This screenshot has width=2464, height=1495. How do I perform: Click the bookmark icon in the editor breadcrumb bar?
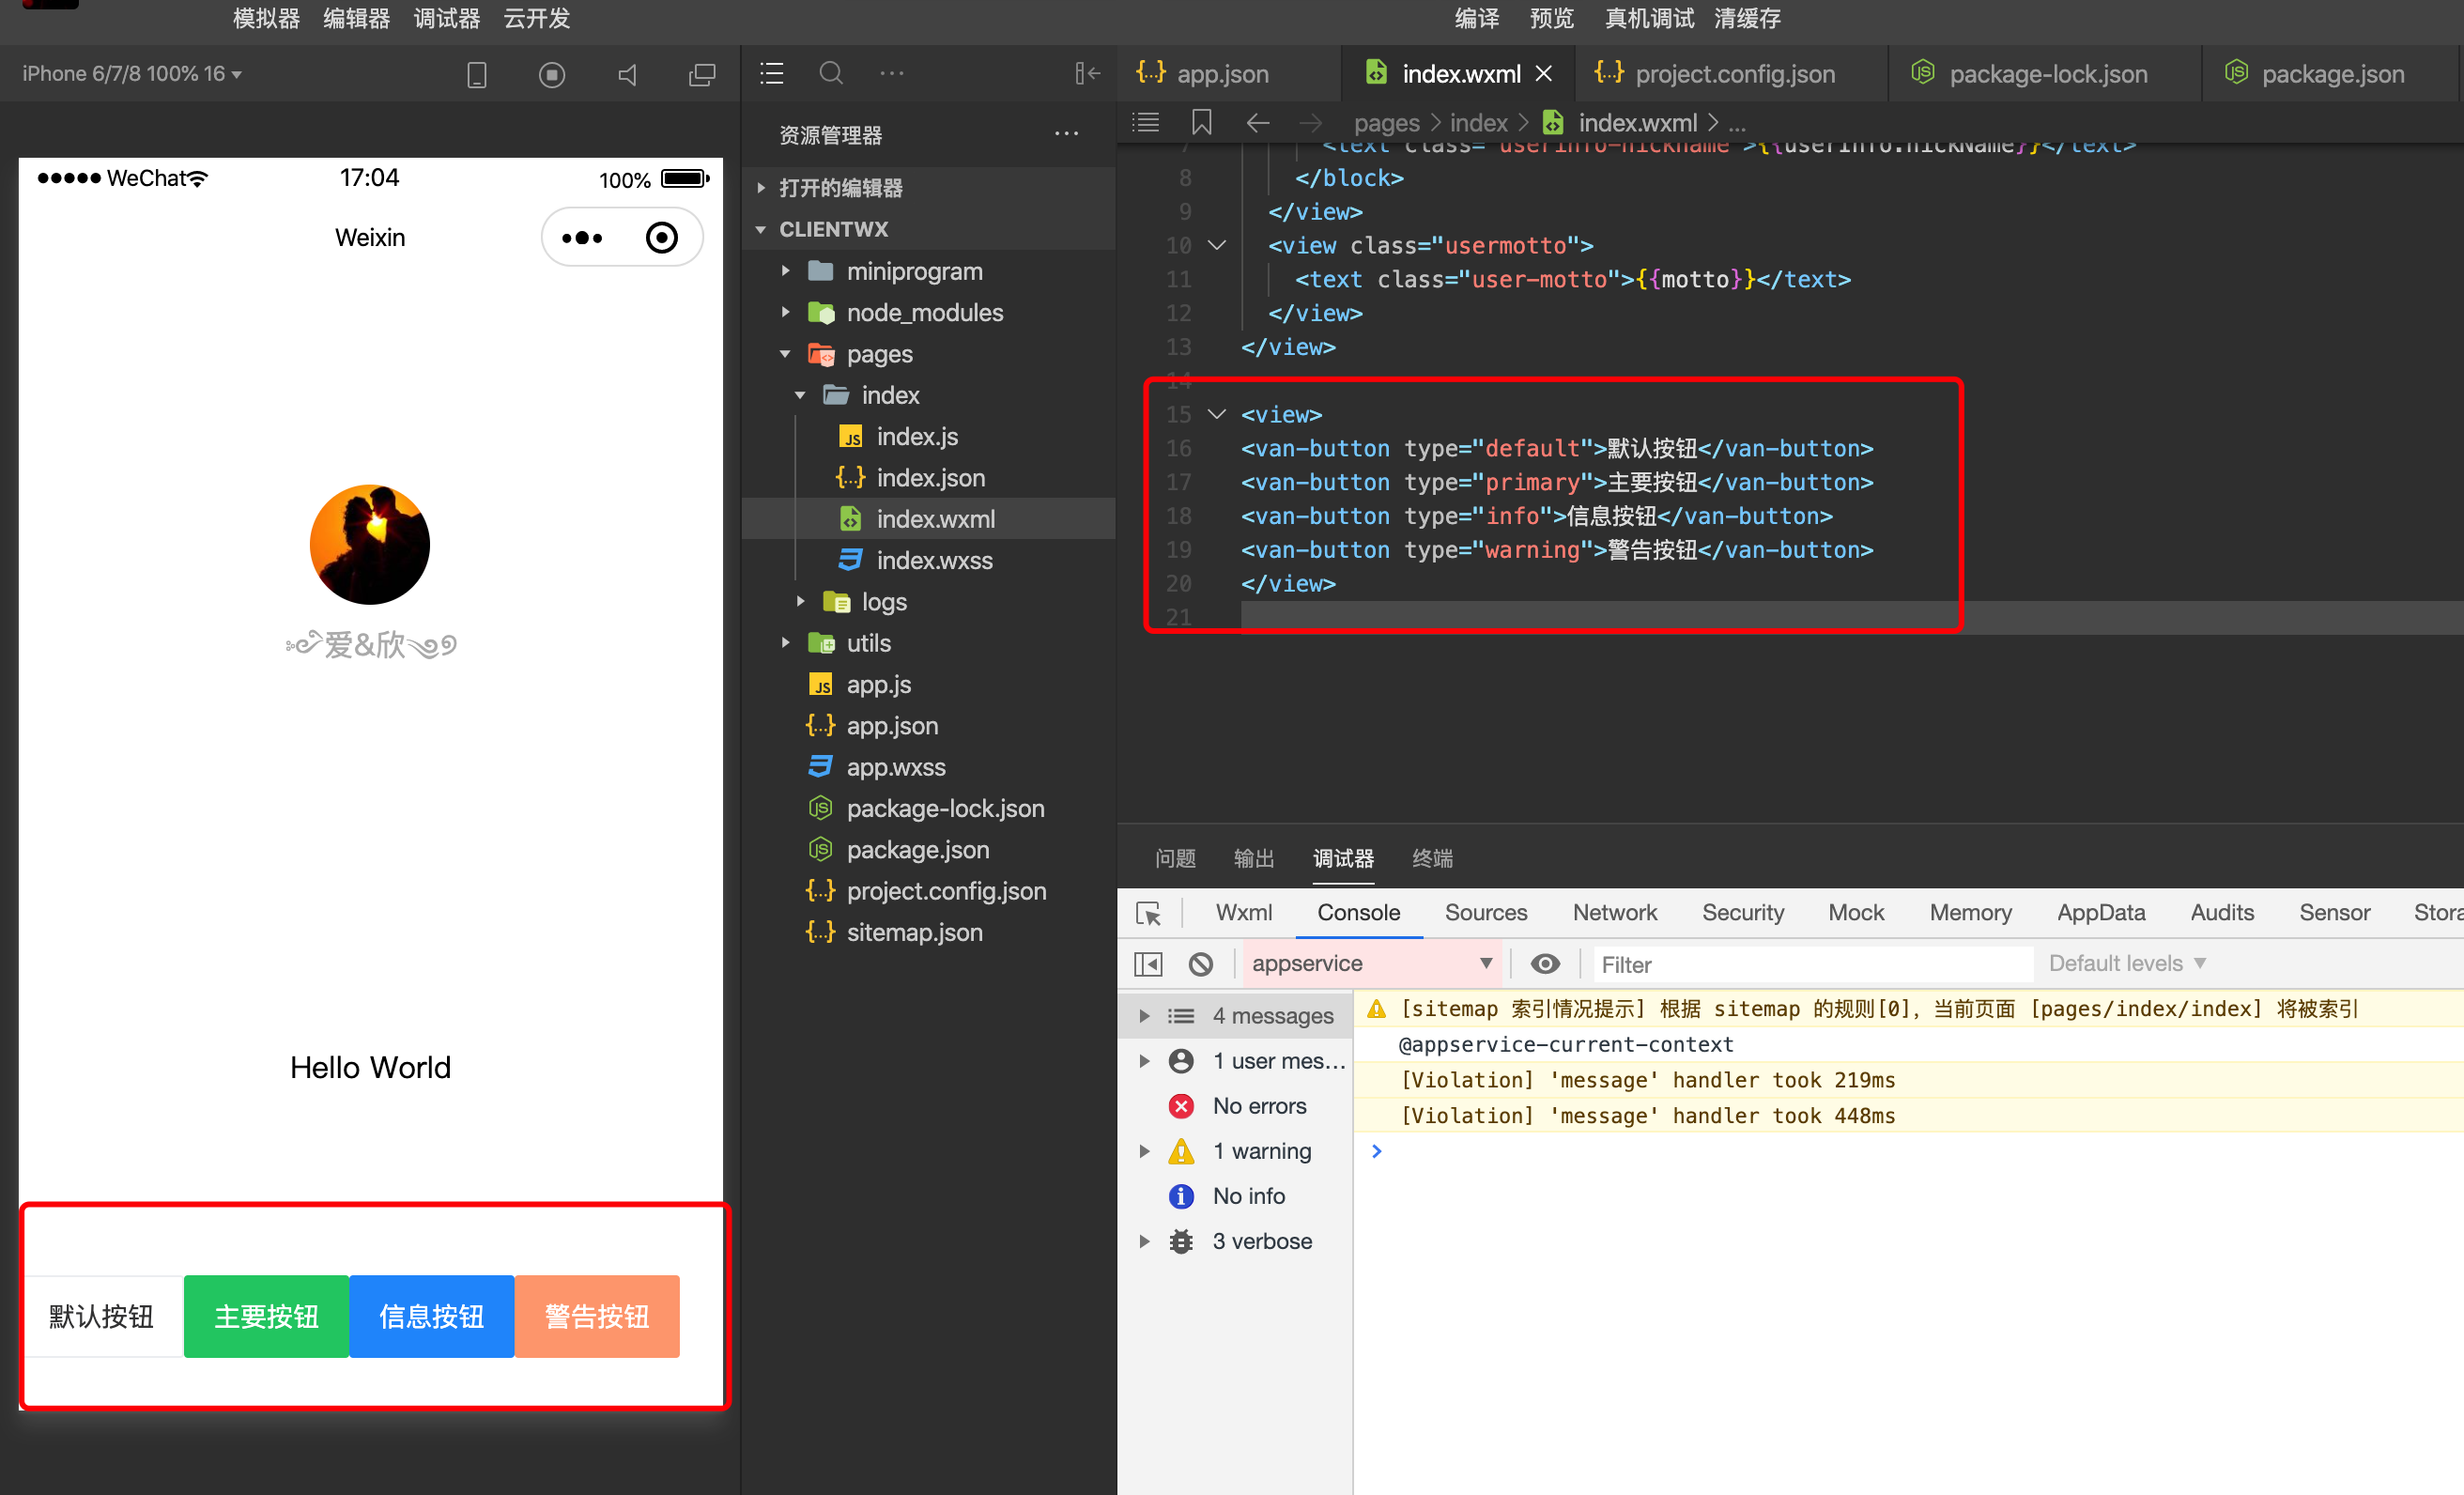pyautogui.click(x=1201, y=122)
